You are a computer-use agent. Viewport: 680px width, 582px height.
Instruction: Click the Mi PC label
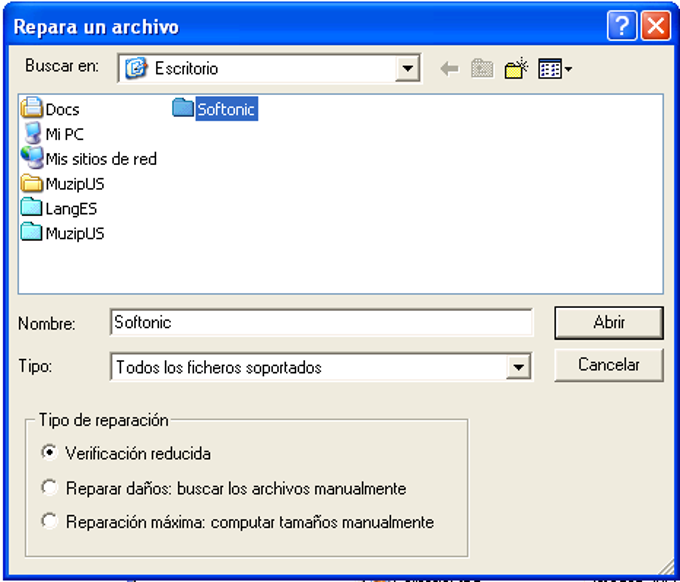click(x=64, y=134)
